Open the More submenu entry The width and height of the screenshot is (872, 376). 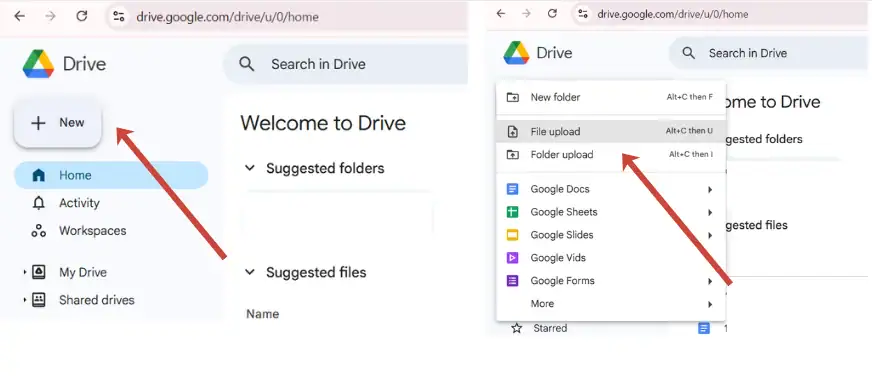[611, 304]
